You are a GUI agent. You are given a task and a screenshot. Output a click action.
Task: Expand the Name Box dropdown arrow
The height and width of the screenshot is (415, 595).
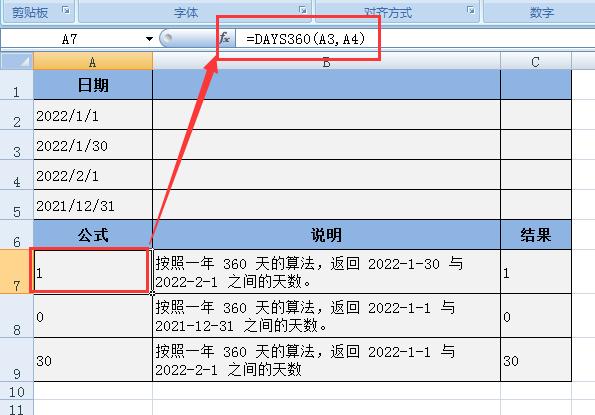pyautogui.click(x=149, y=39)
